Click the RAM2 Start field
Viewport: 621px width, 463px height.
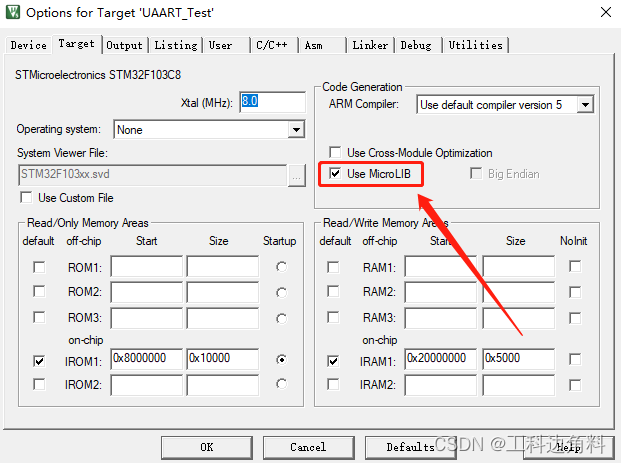440,292
